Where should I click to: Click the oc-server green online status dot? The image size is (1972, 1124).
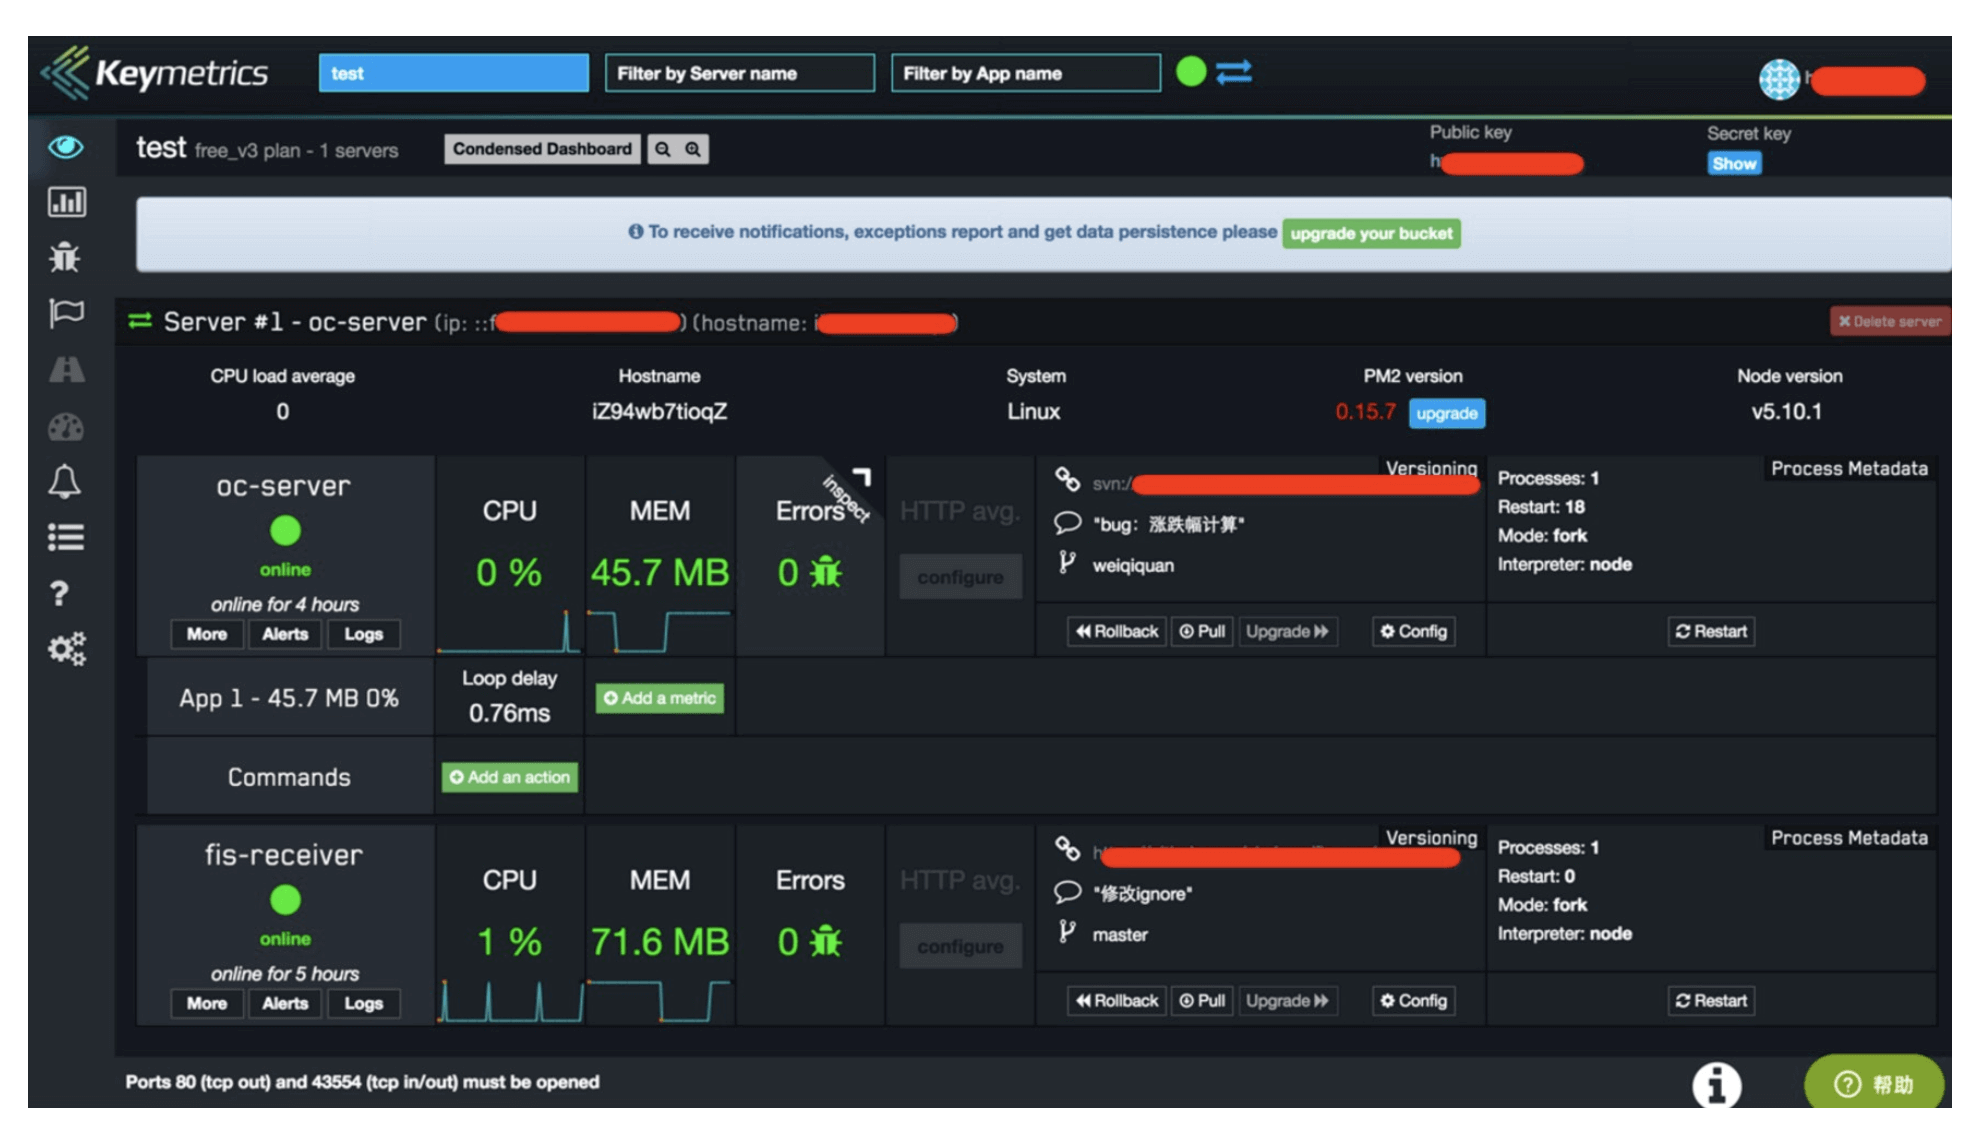click(x=285, y=531)
